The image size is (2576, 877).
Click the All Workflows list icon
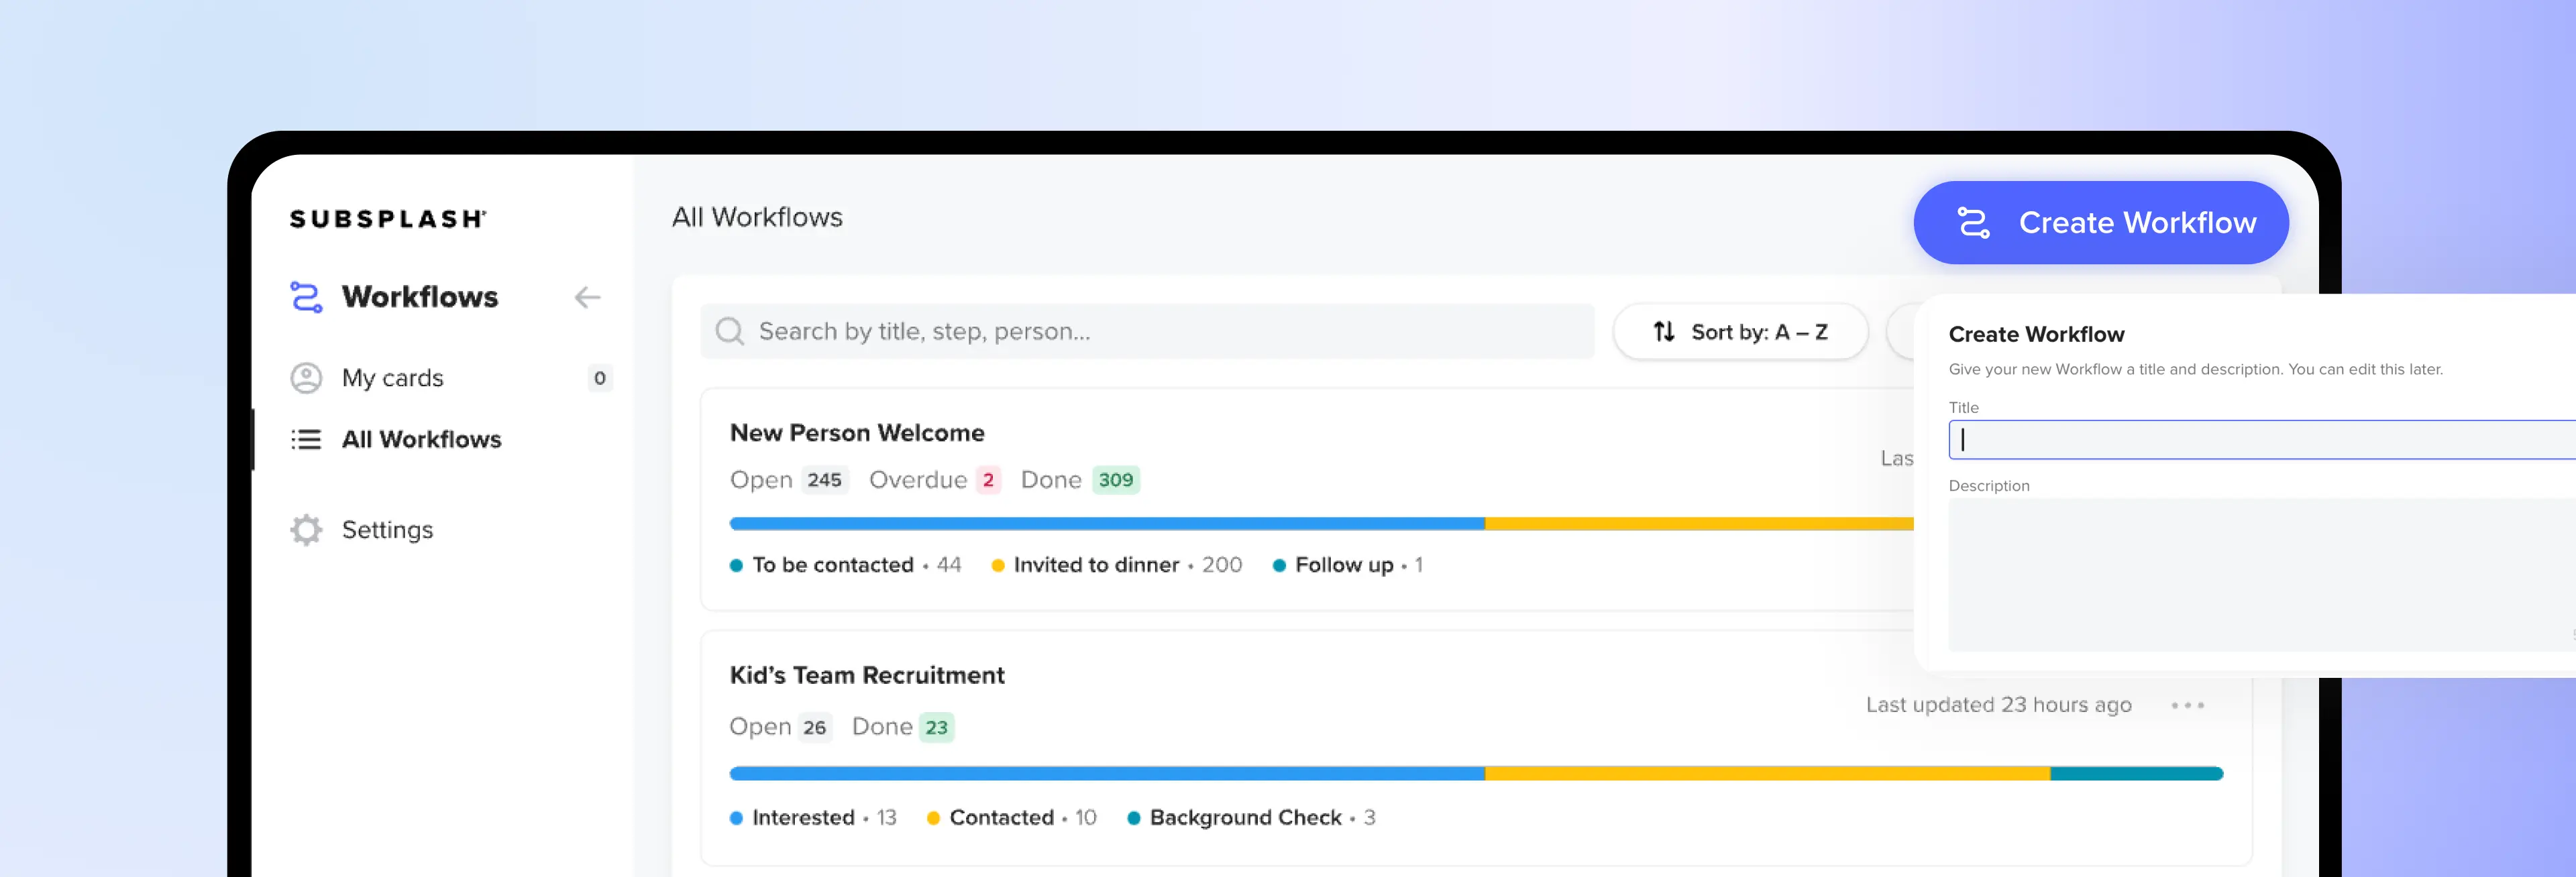click(306, 439)
